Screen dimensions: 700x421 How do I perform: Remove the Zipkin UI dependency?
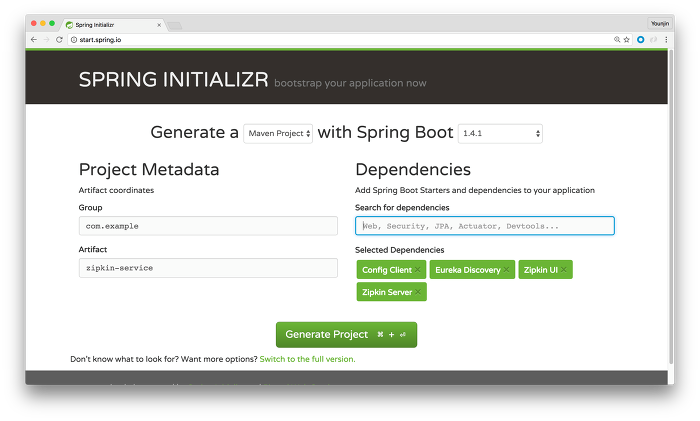[x=564, y=270]
